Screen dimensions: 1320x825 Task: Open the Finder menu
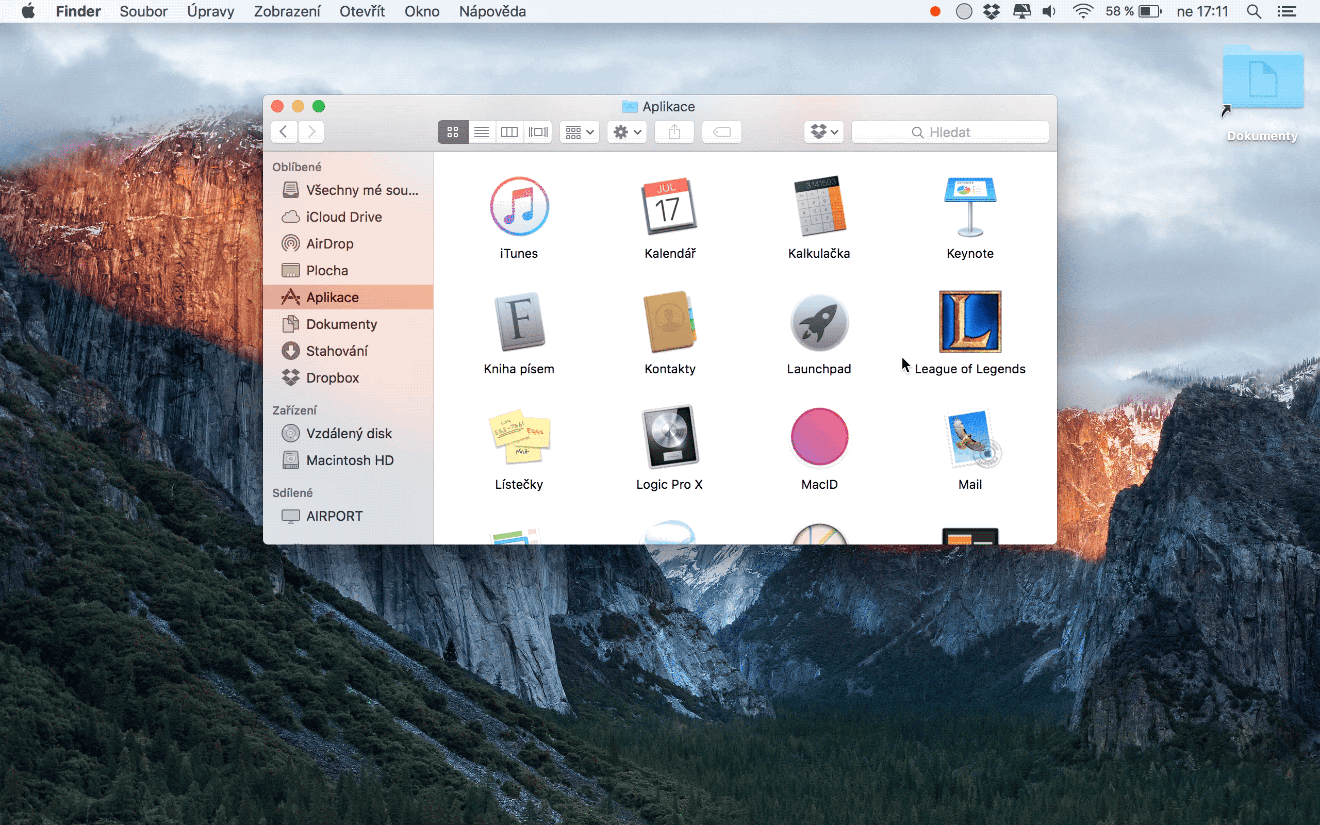pos(78,12)
